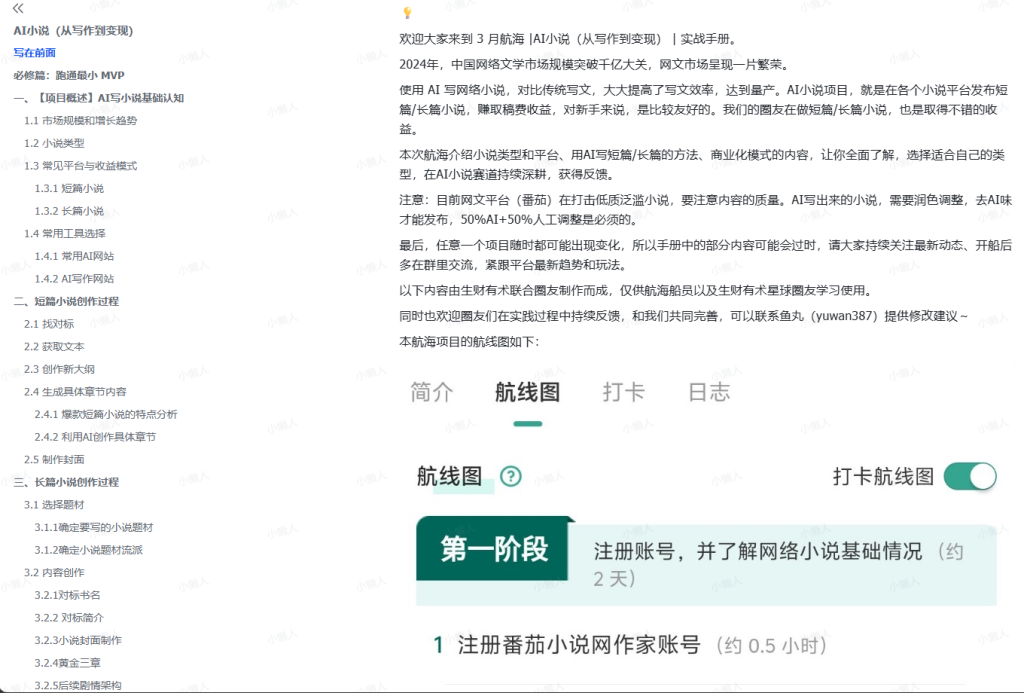This screenshot has width=1024, height=693.
Task: Collapse the outline sidebar with double-chevron icon
Action: [18, 8]
